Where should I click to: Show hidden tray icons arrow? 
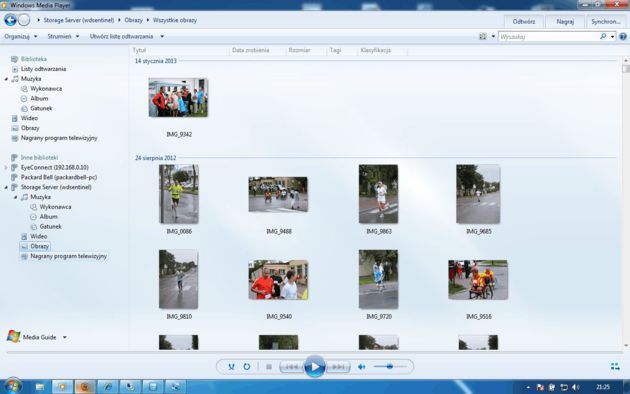click(528, 387)
